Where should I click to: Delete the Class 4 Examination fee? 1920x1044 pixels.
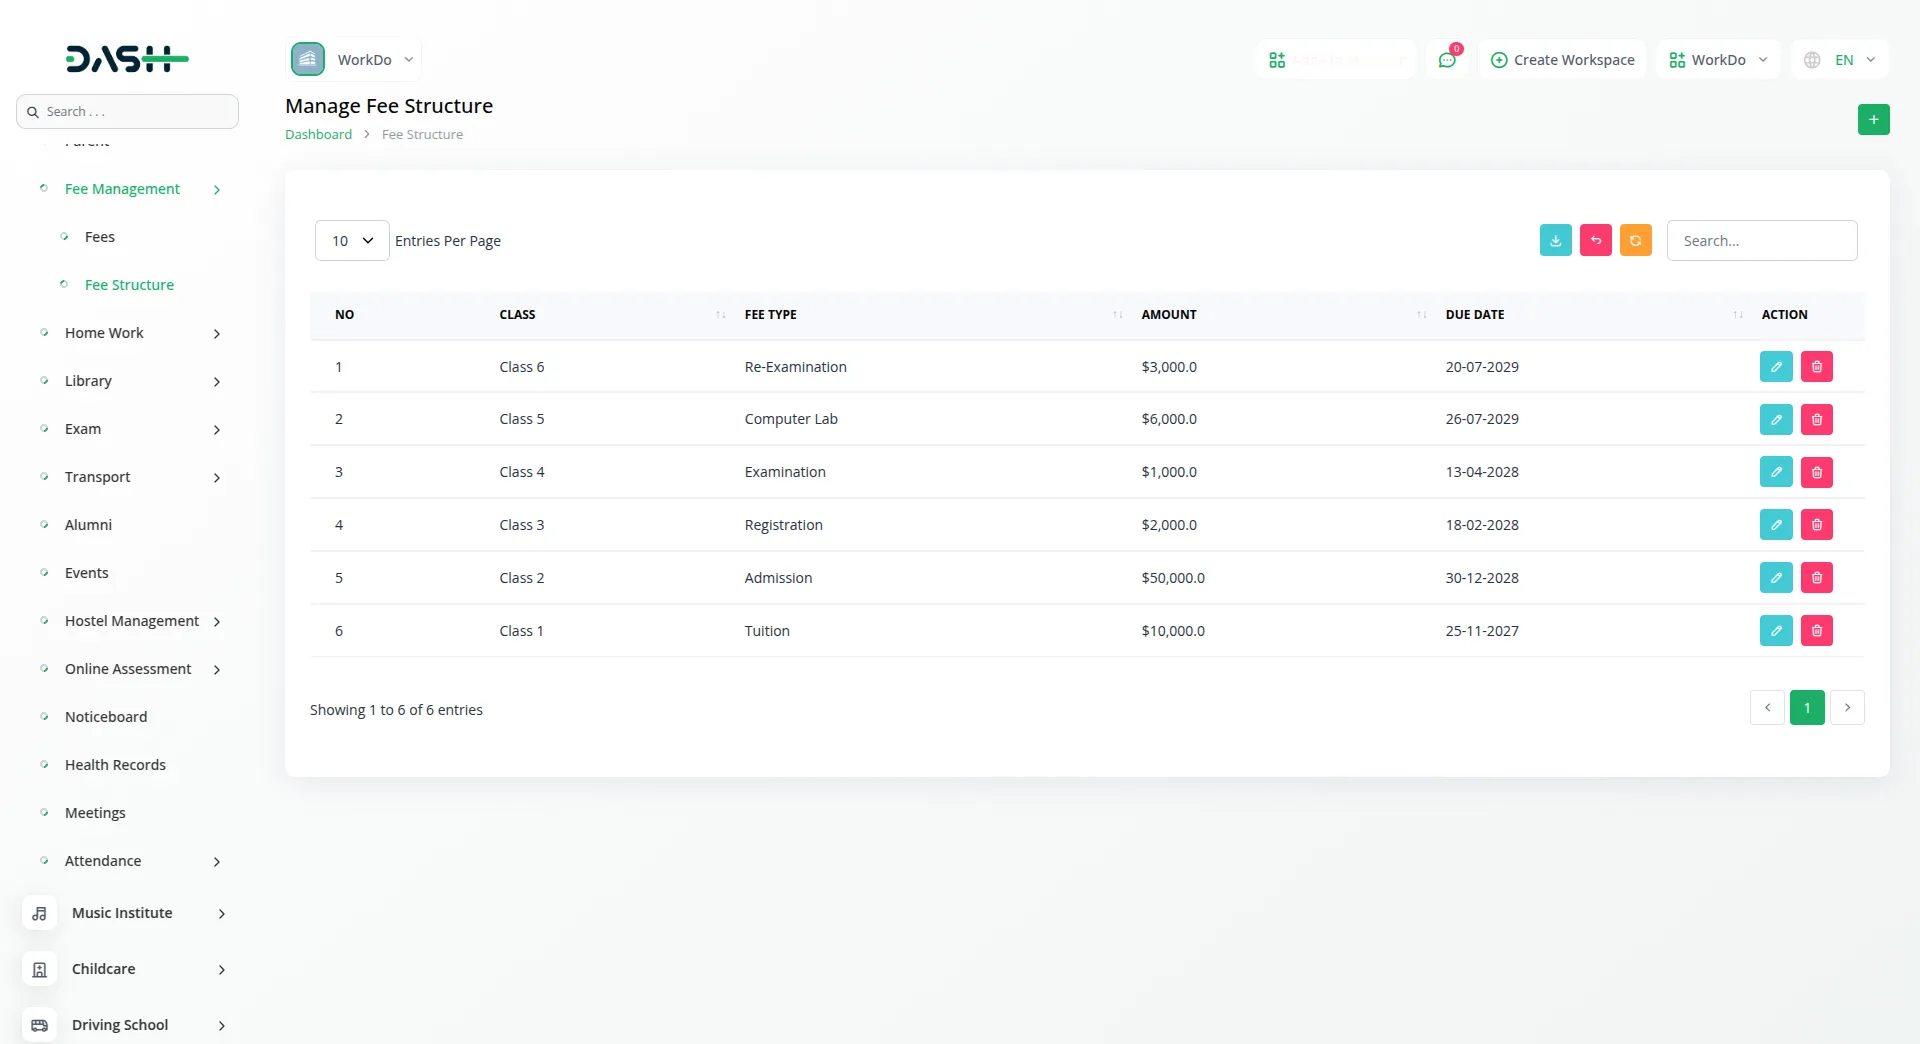click(1817, 472)
